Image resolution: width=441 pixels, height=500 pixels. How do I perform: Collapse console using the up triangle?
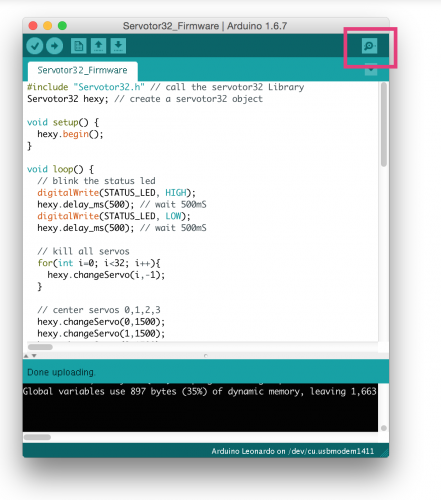point(26,356)
